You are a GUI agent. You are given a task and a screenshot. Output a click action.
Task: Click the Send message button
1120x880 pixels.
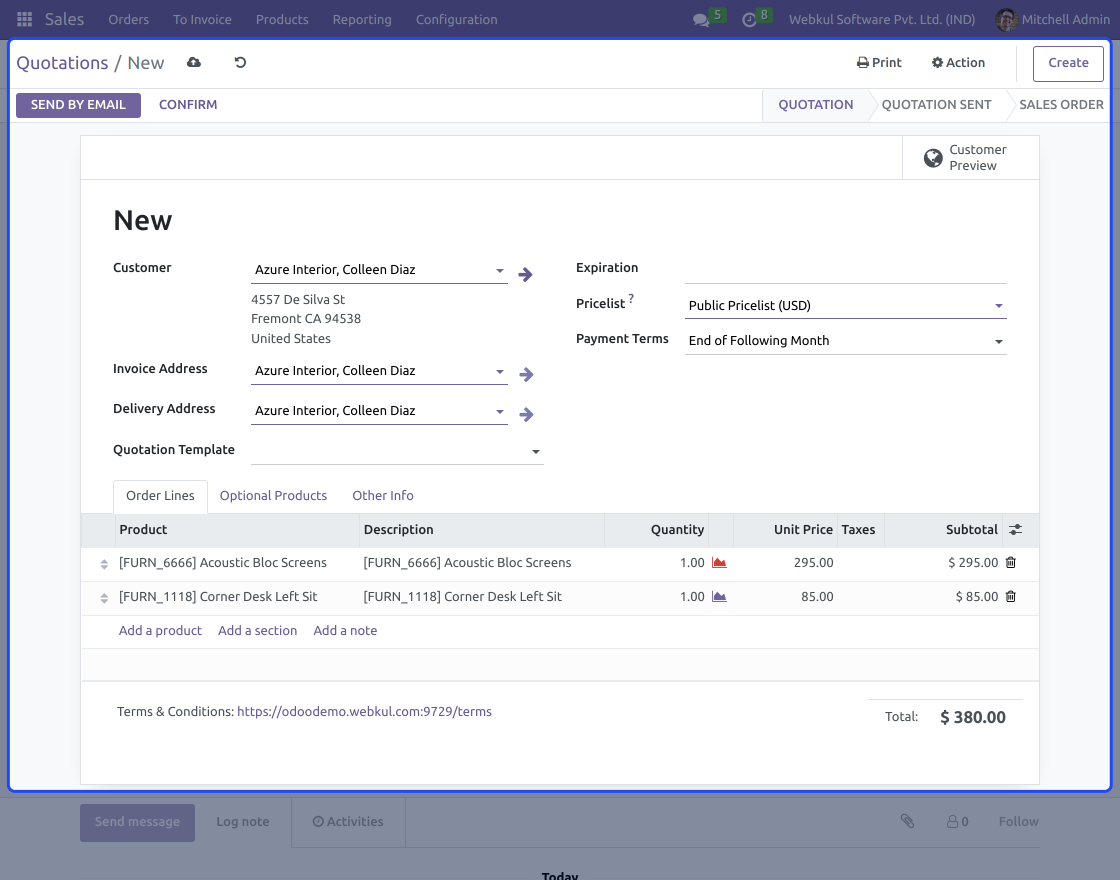point(137,822)
